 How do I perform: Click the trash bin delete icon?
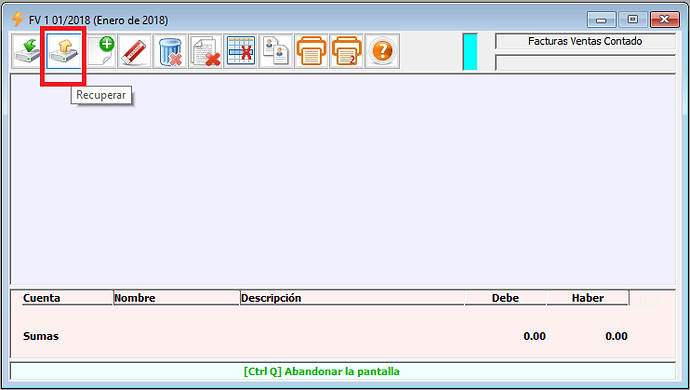pyautogui.click(x=170, y=51)
